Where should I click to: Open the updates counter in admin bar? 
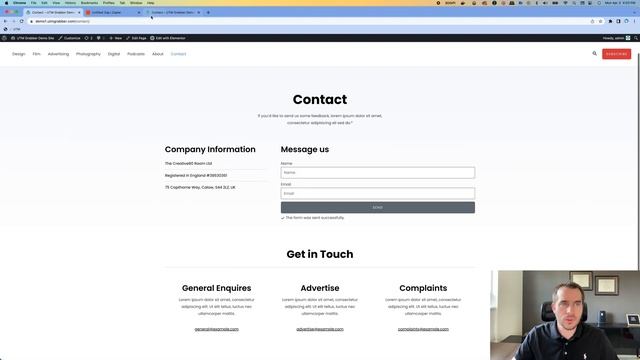(88, 38)
